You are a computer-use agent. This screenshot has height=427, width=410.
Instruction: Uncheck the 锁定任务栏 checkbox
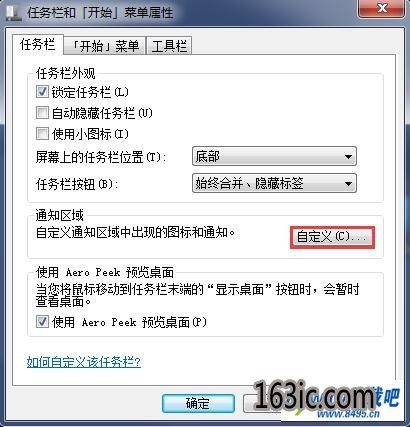42,92
